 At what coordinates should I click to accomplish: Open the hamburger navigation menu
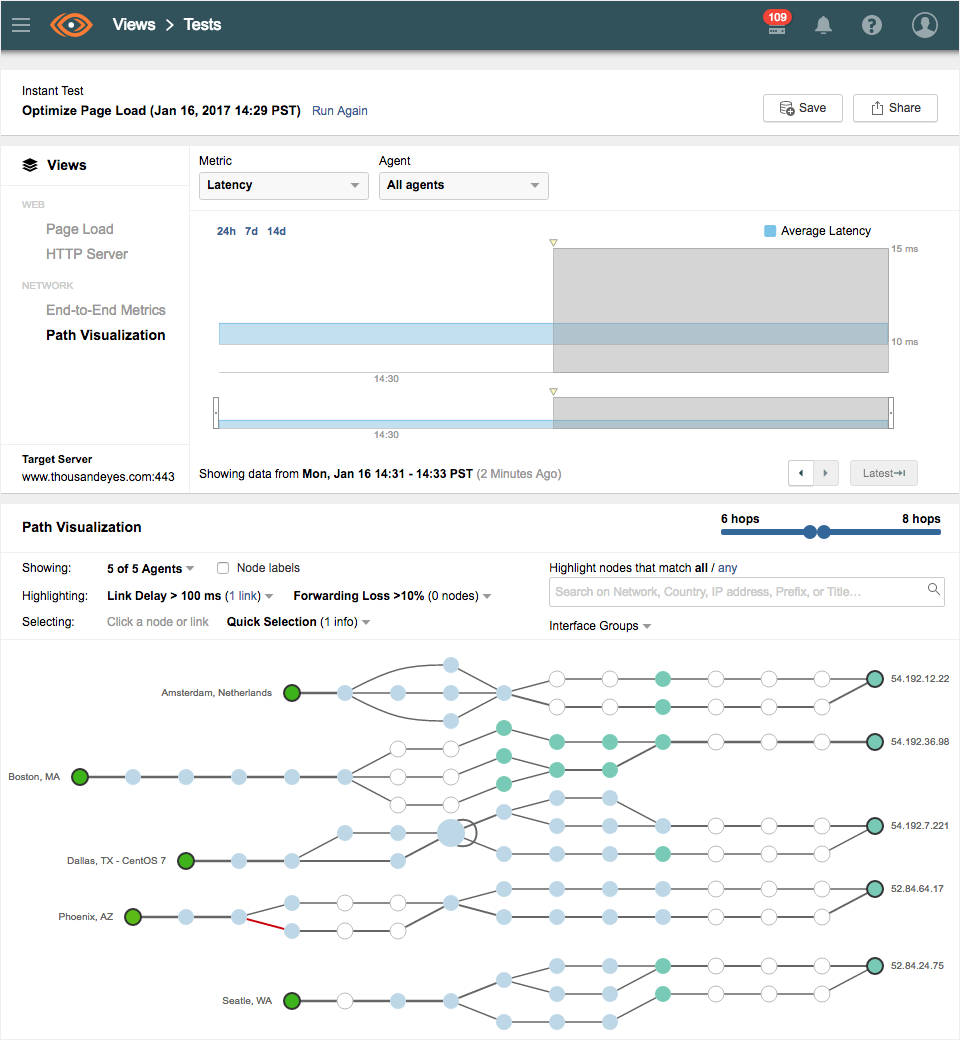point(21,25)
